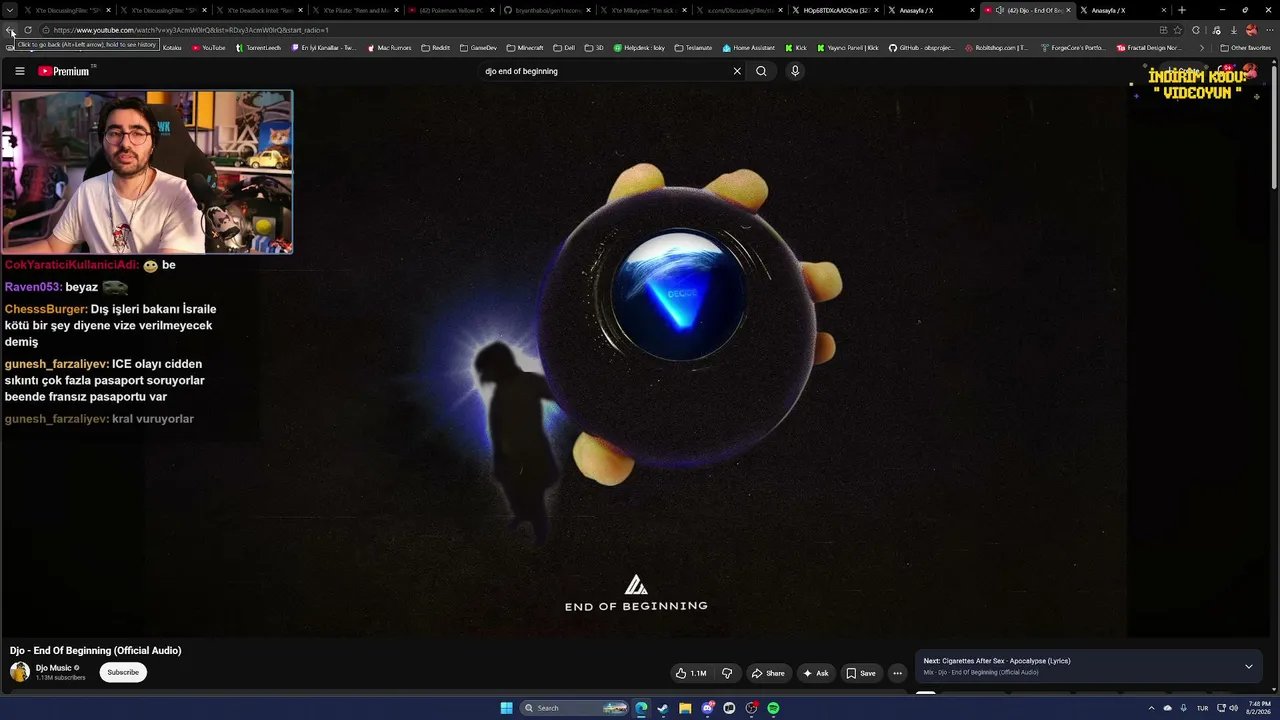
Task: Dislike the Djo video
Action: [727, 673]
